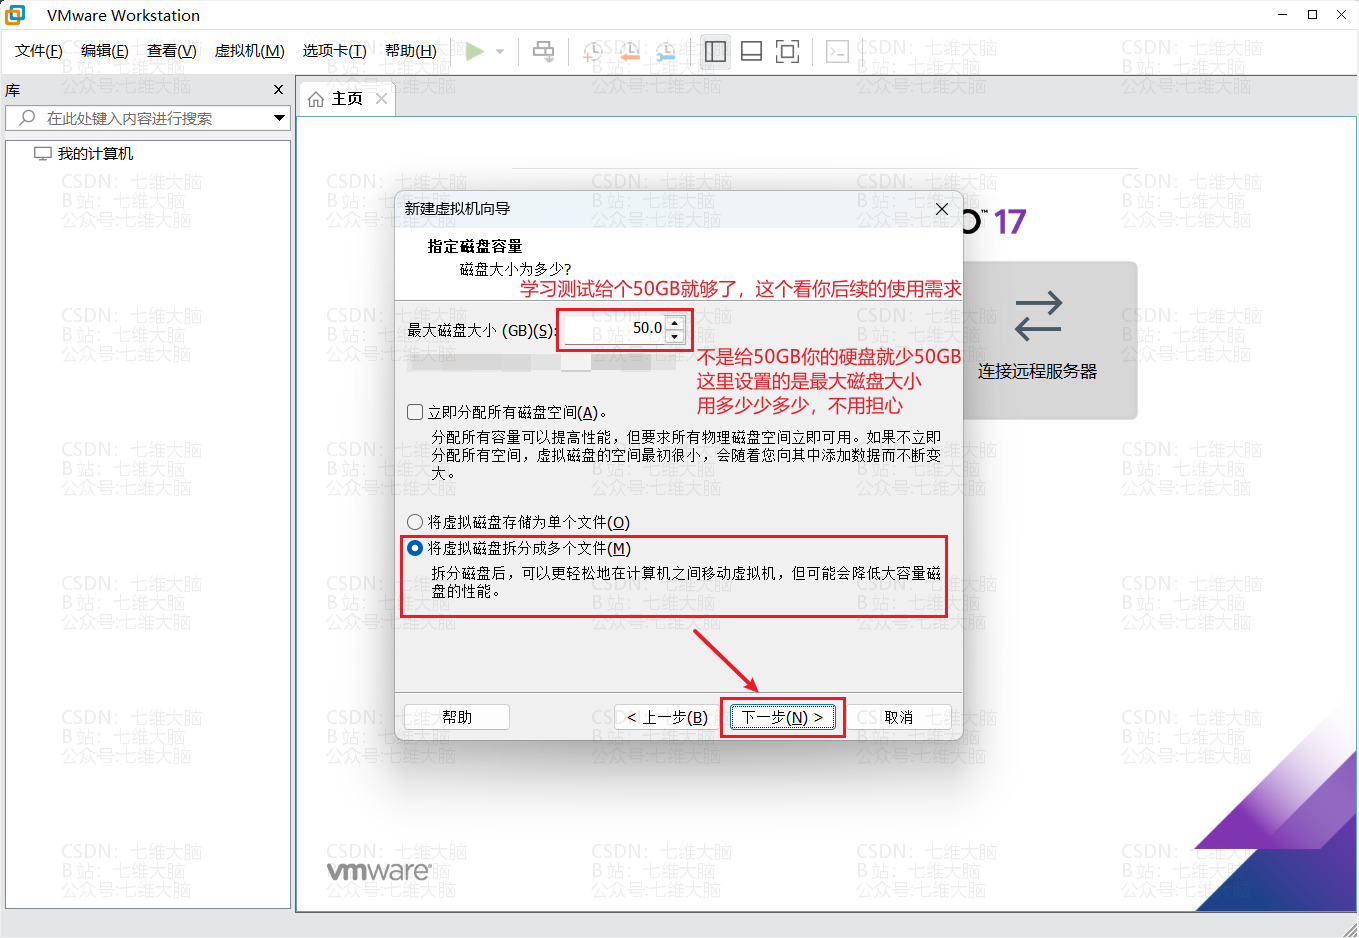Click the library search input field
The image size is (1359, 938).
148,118
